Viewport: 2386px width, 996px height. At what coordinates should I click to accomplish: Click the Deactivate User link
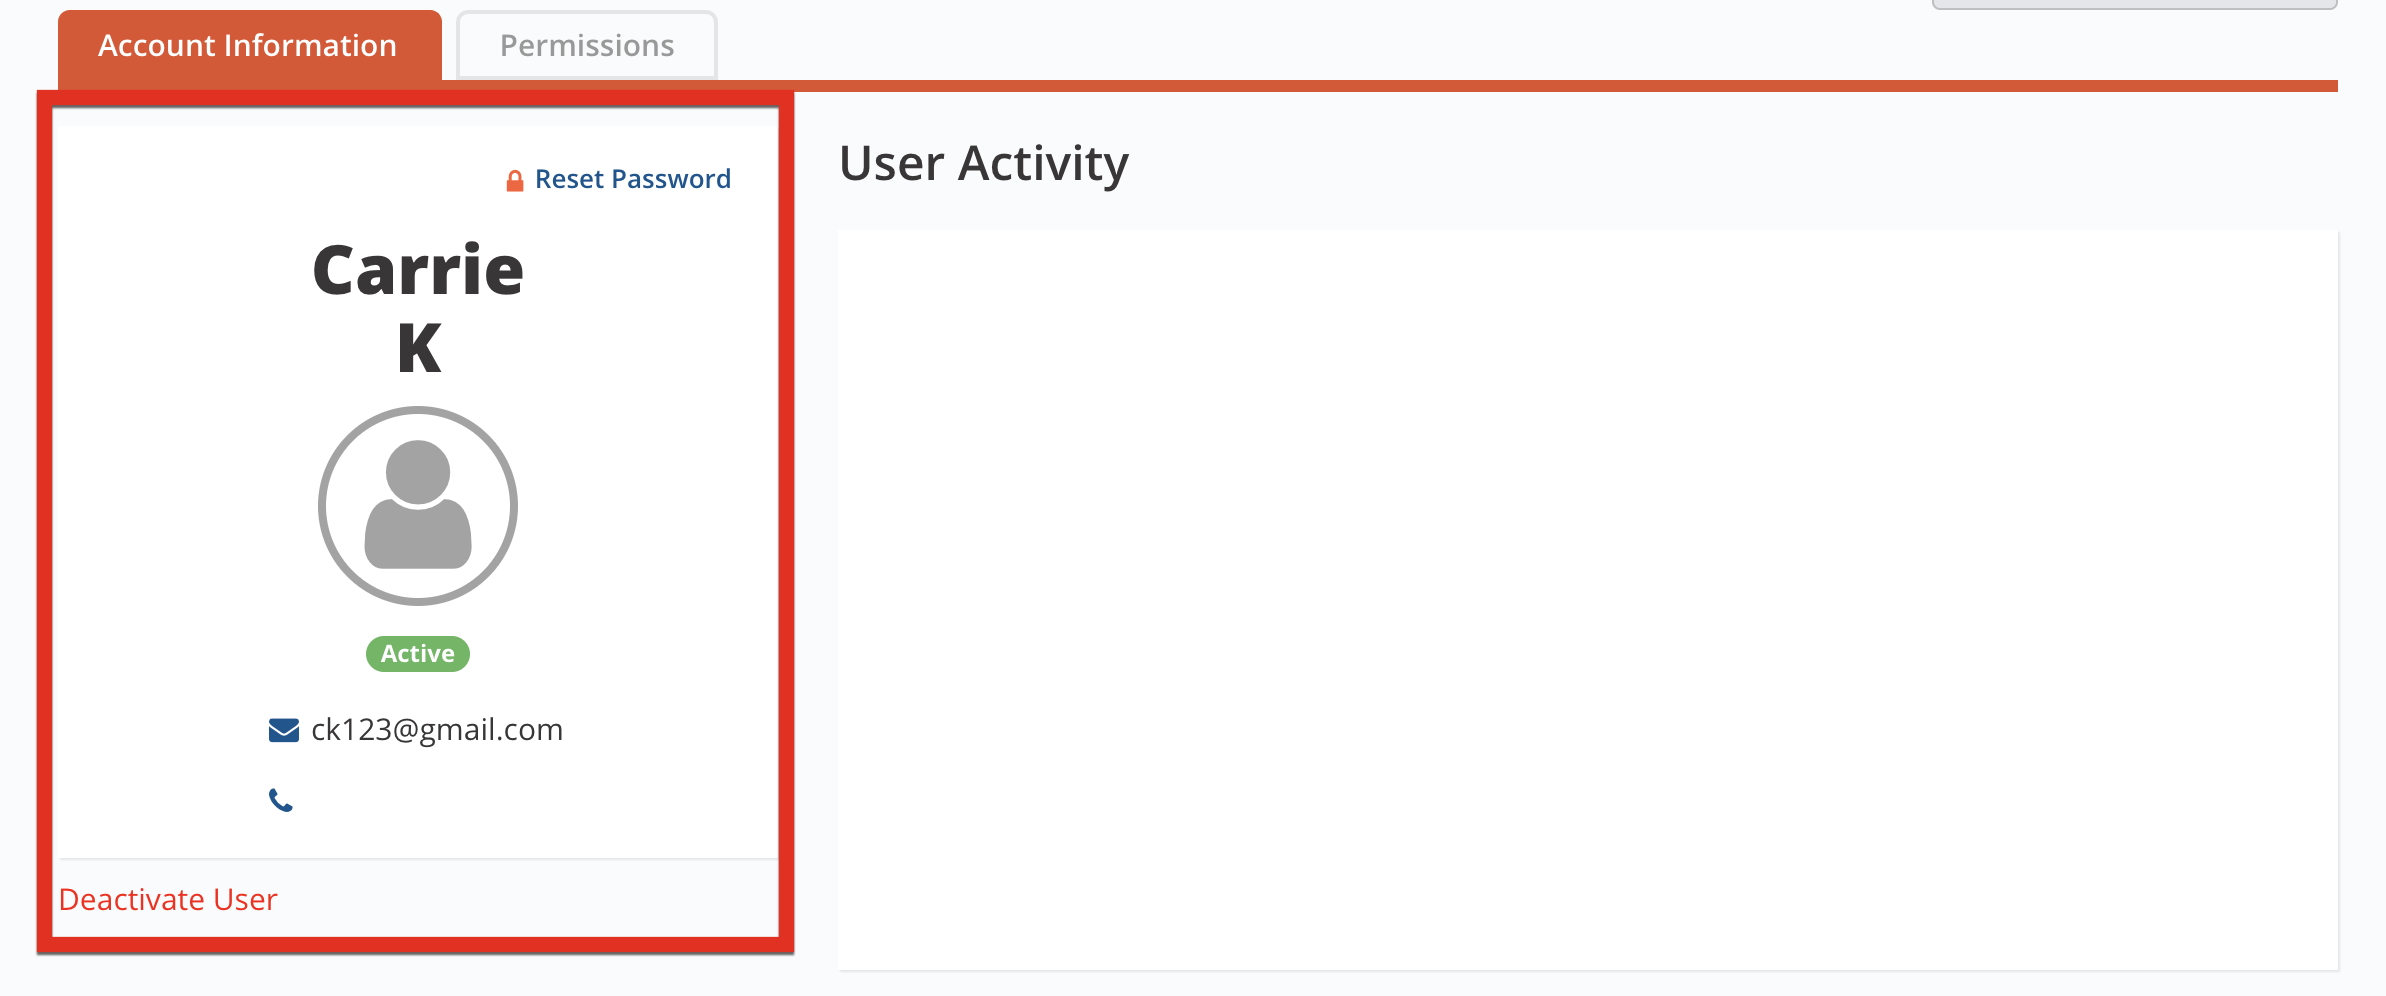(168, 900)
